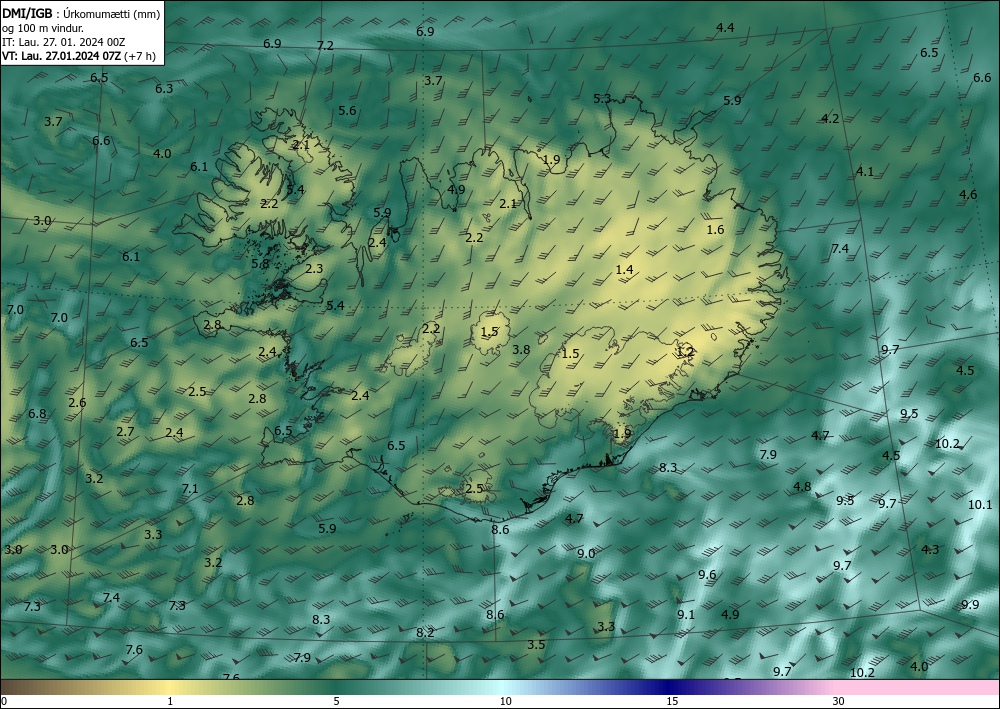Click the map value 2.3
Screen dimensions: 1000x709
coord(314,268)
